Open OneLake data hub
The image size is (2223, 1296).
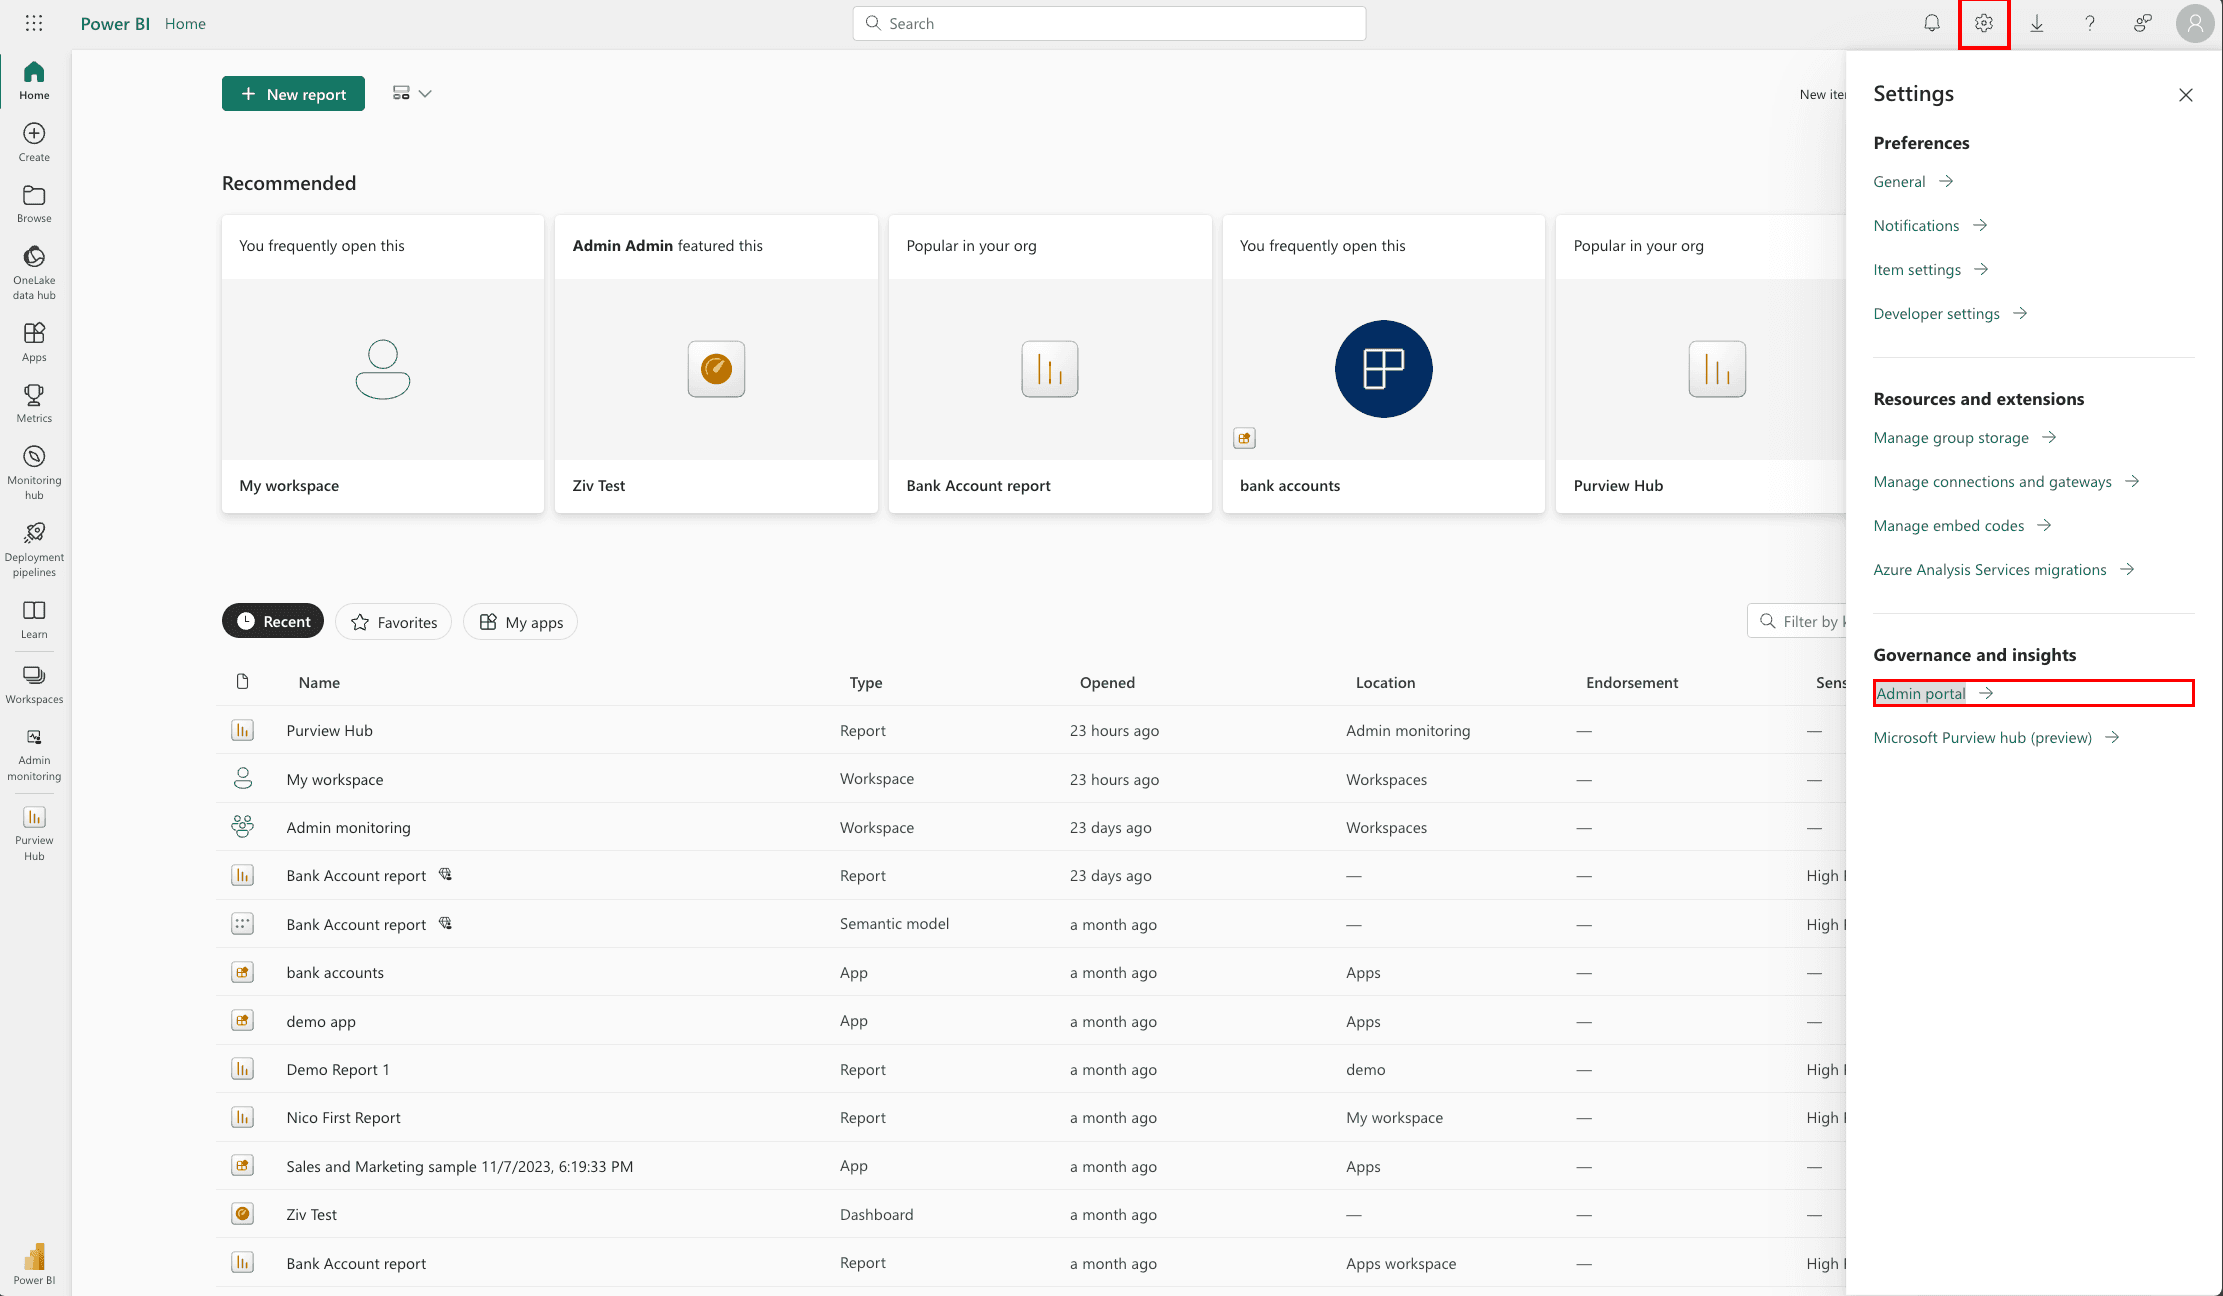click(x=34, y=273)
